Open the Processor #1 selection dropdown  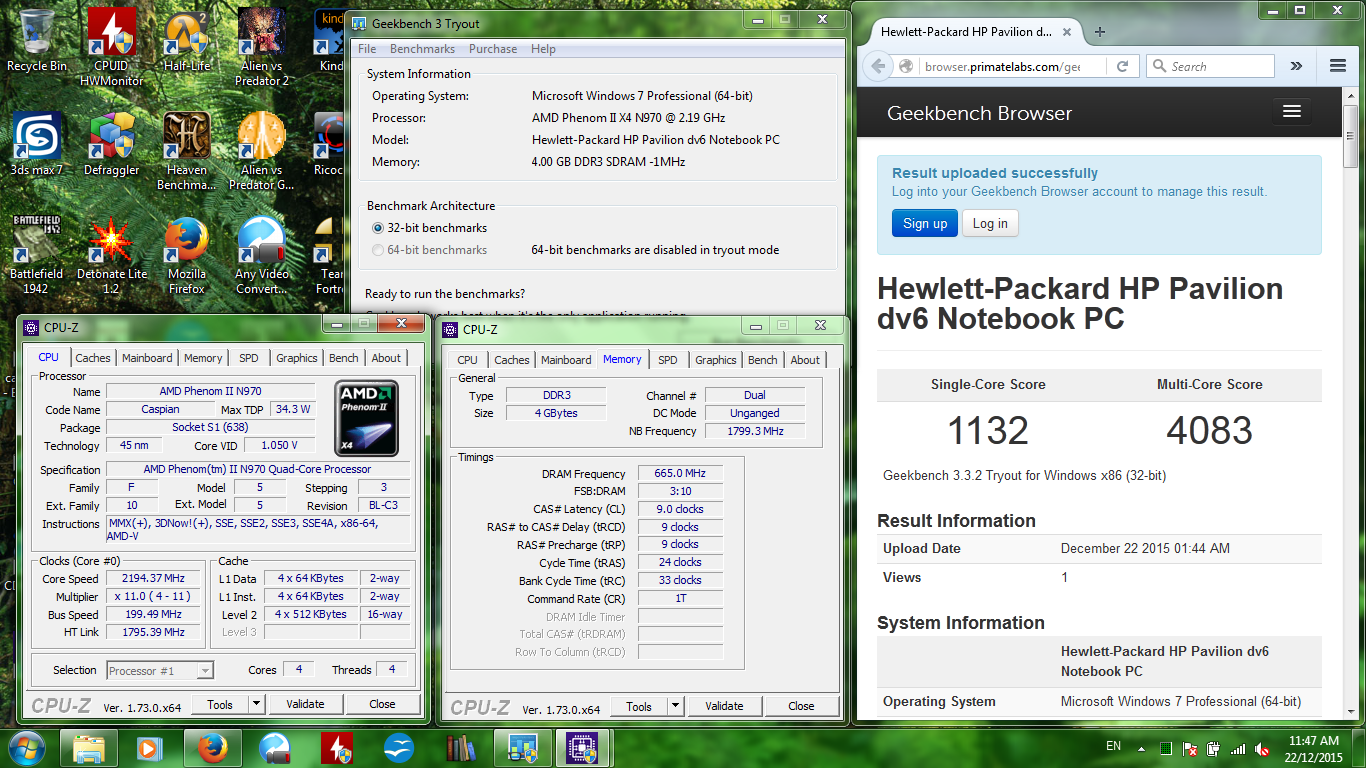pyautogui.click(x=160, y=670)
